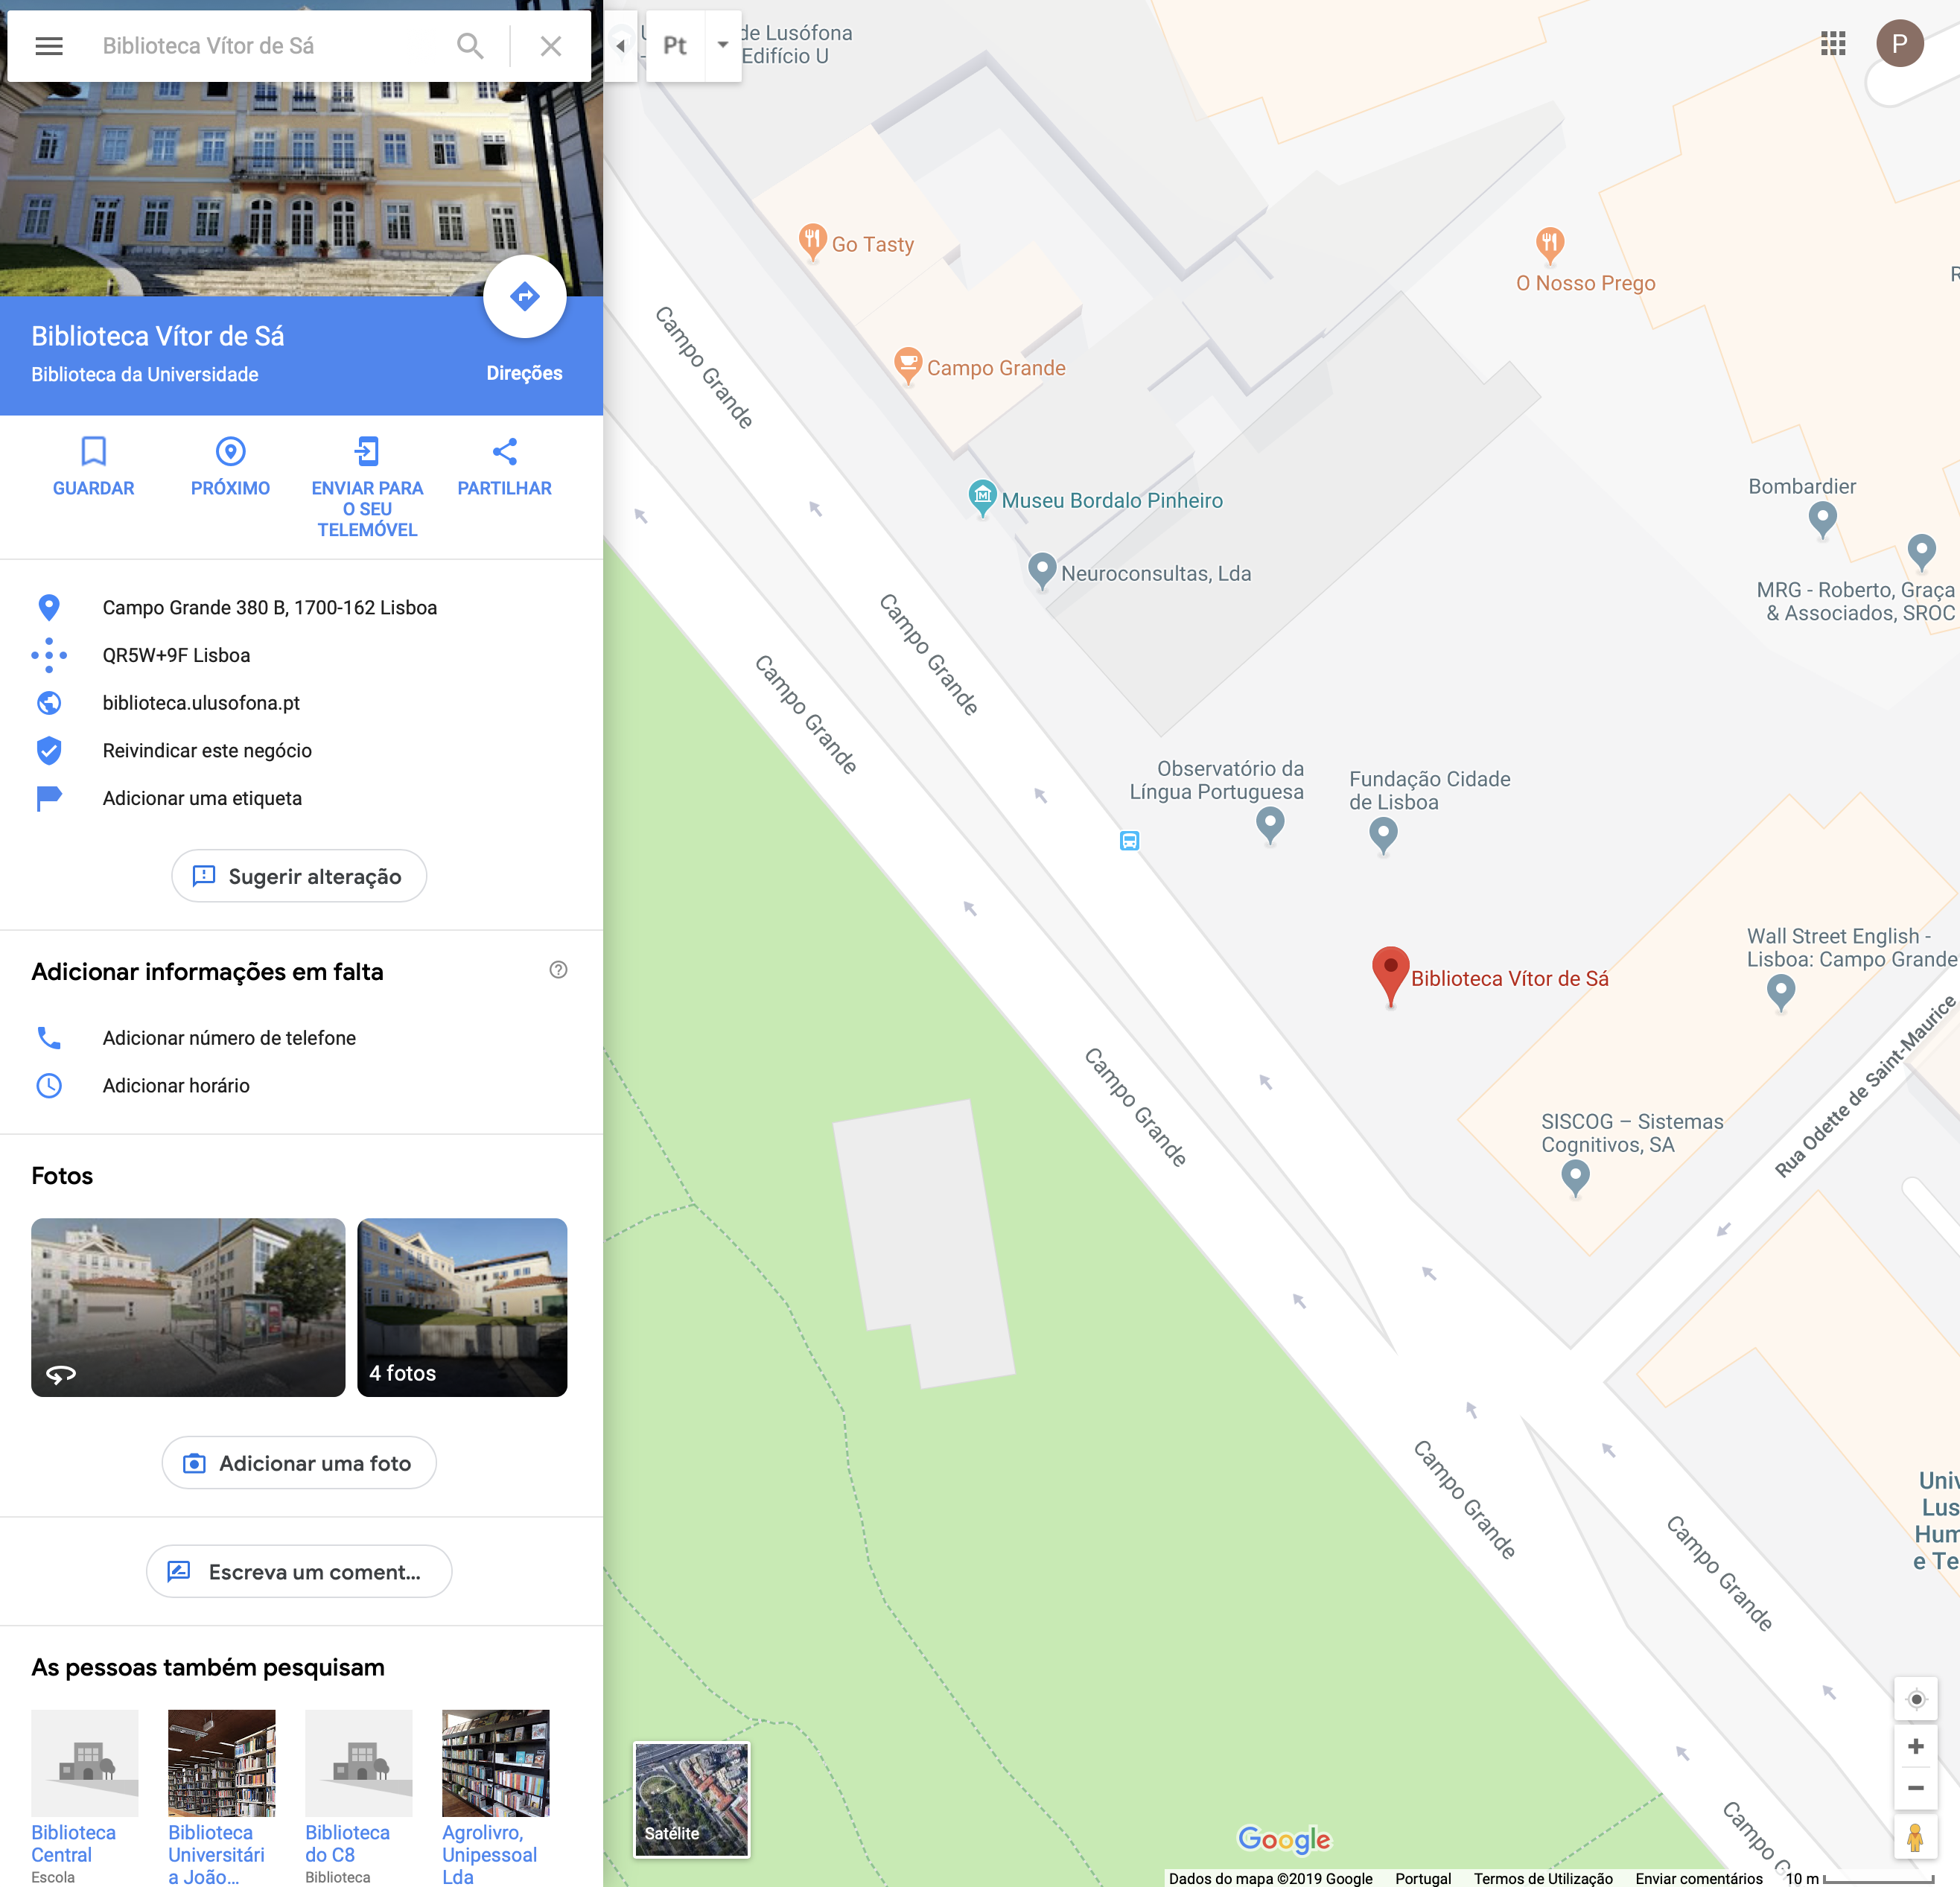Click the search magnifier icon
Screen dimensions: 1960x1887
pos(469,46)
